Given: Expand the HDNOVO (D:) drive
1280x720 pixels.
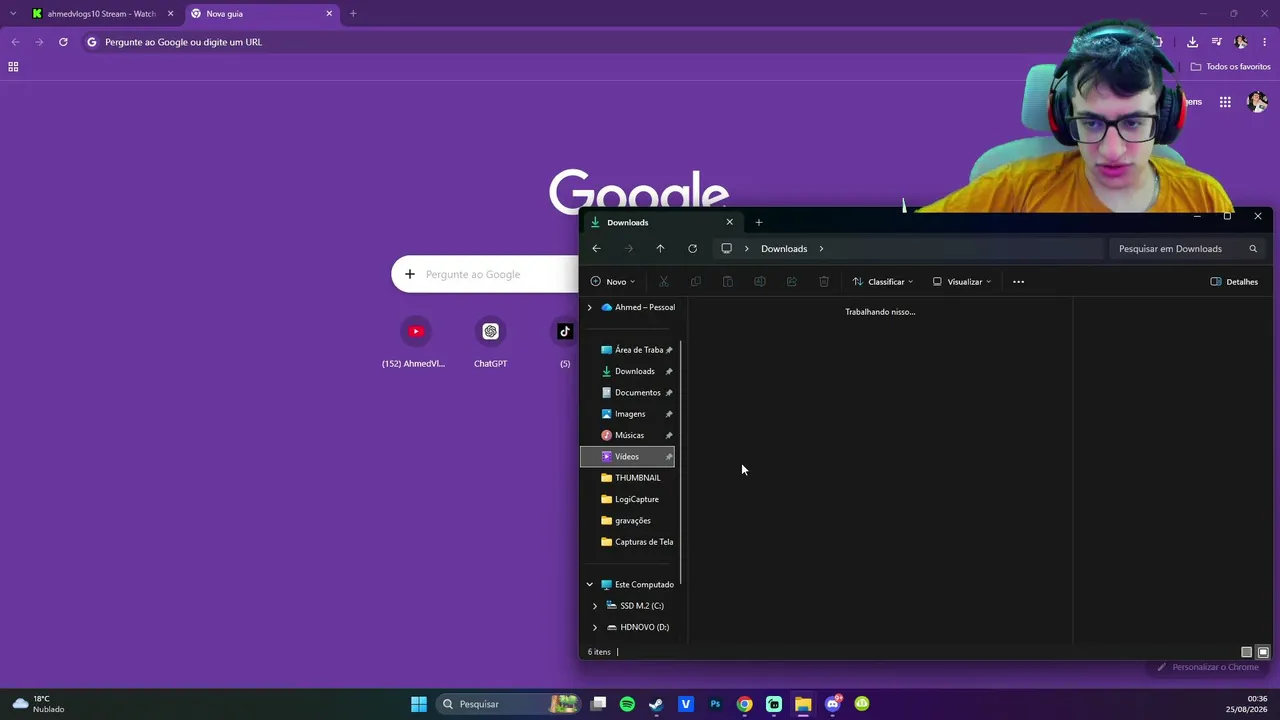Looking at the screenshot, I should click(595, 627).
